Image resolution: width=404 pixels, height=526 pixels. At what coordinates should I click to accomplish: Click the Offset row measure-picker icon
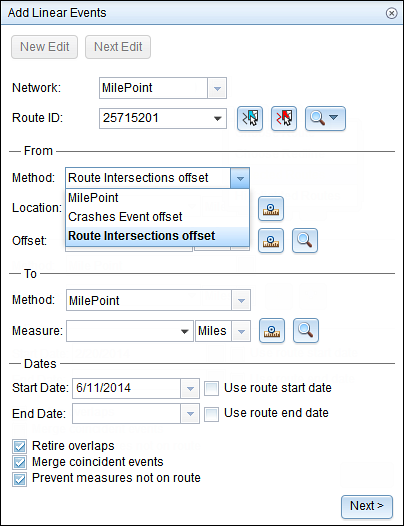(271, 241)
